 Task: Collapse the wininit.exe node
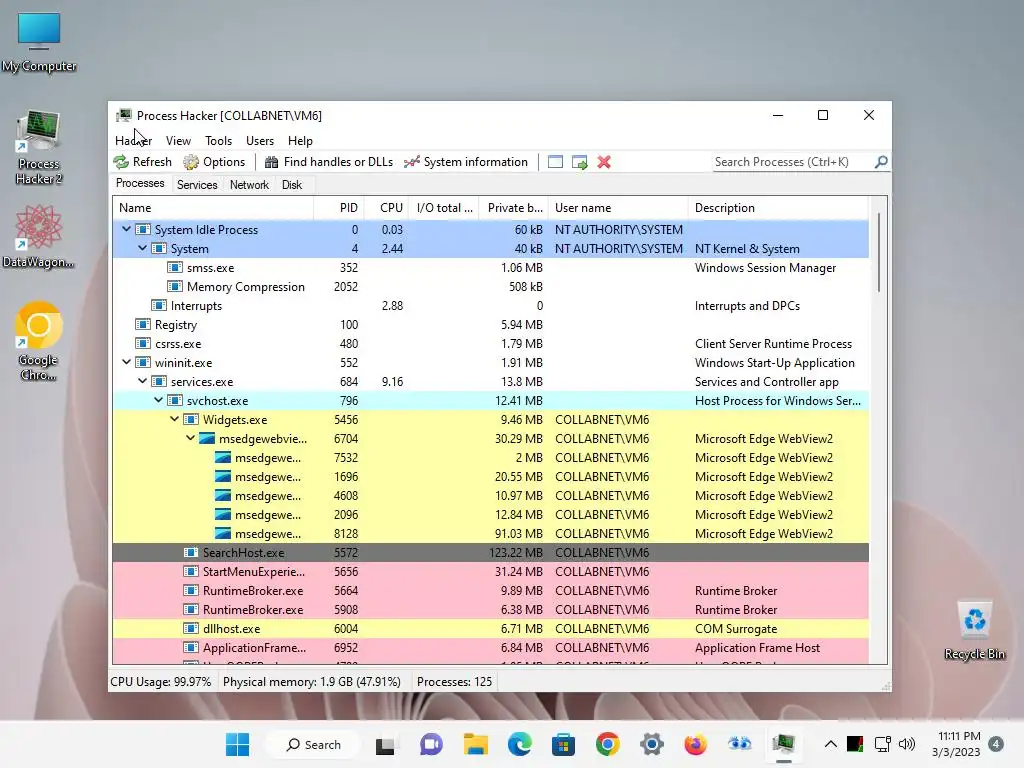[126, 362]
